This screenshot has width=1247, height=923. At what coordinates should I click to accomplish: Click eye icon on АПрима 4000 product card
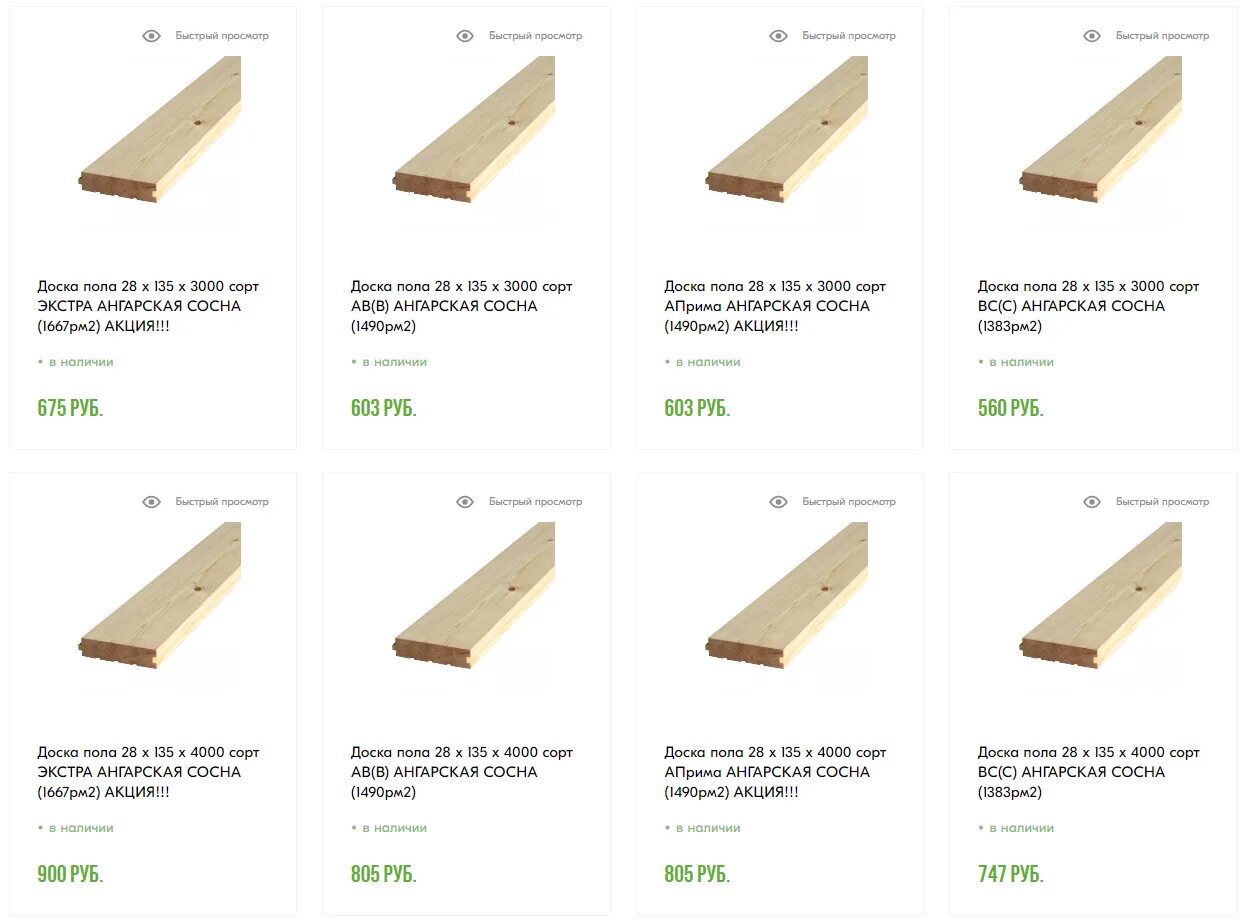778,502
